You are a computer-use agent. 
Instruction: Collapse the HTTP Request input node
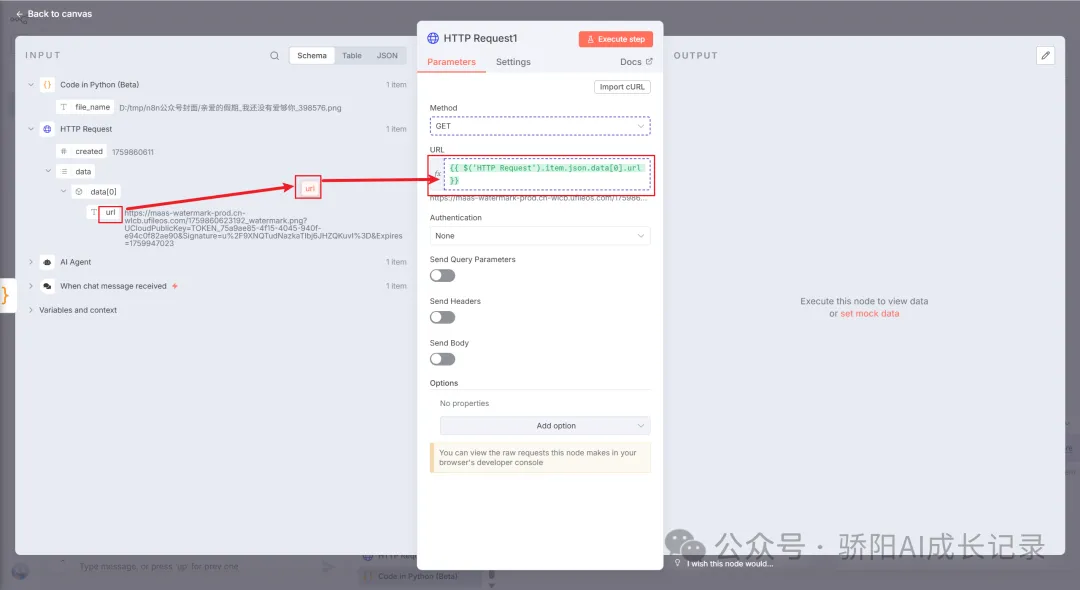point(31,129)
